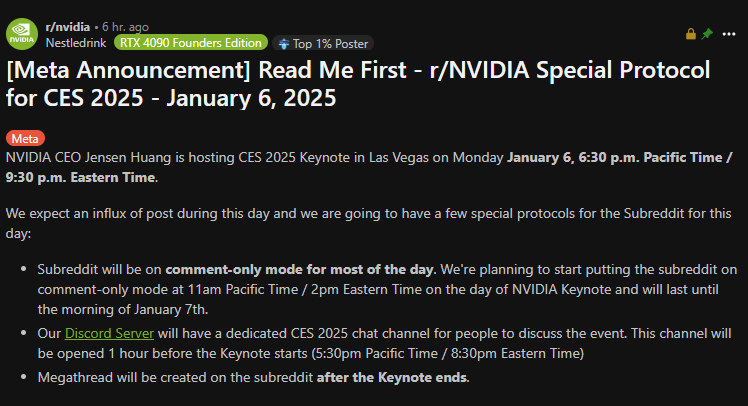Click the green pinned post icon

[707, 34]
